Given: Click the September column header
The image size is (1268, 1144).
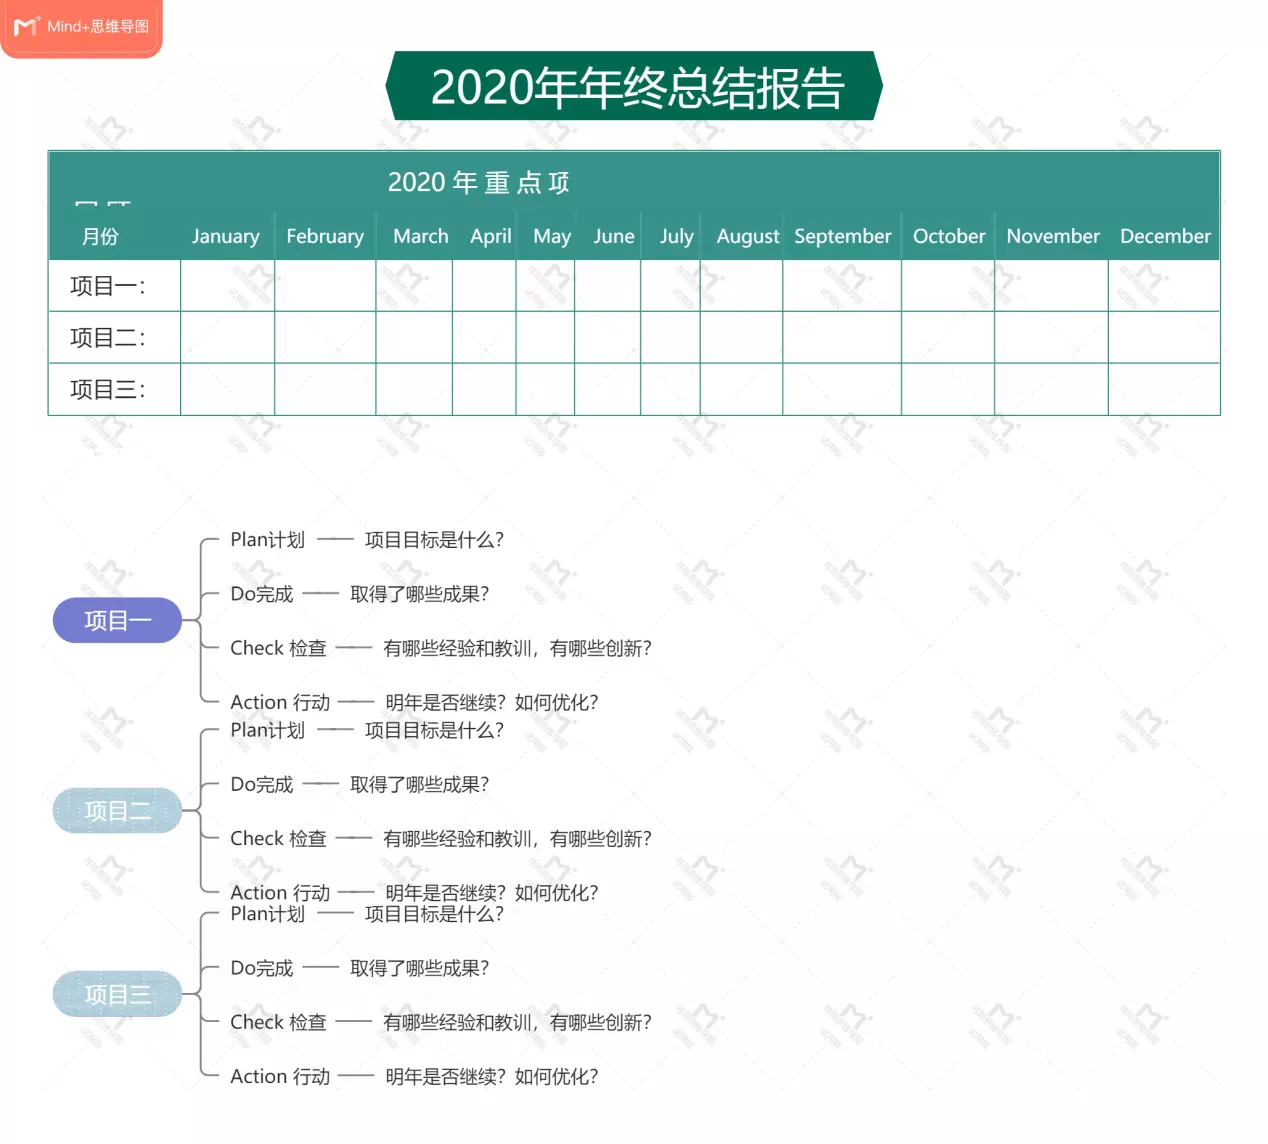Looking at the screenshot, I should pos(842,237).
